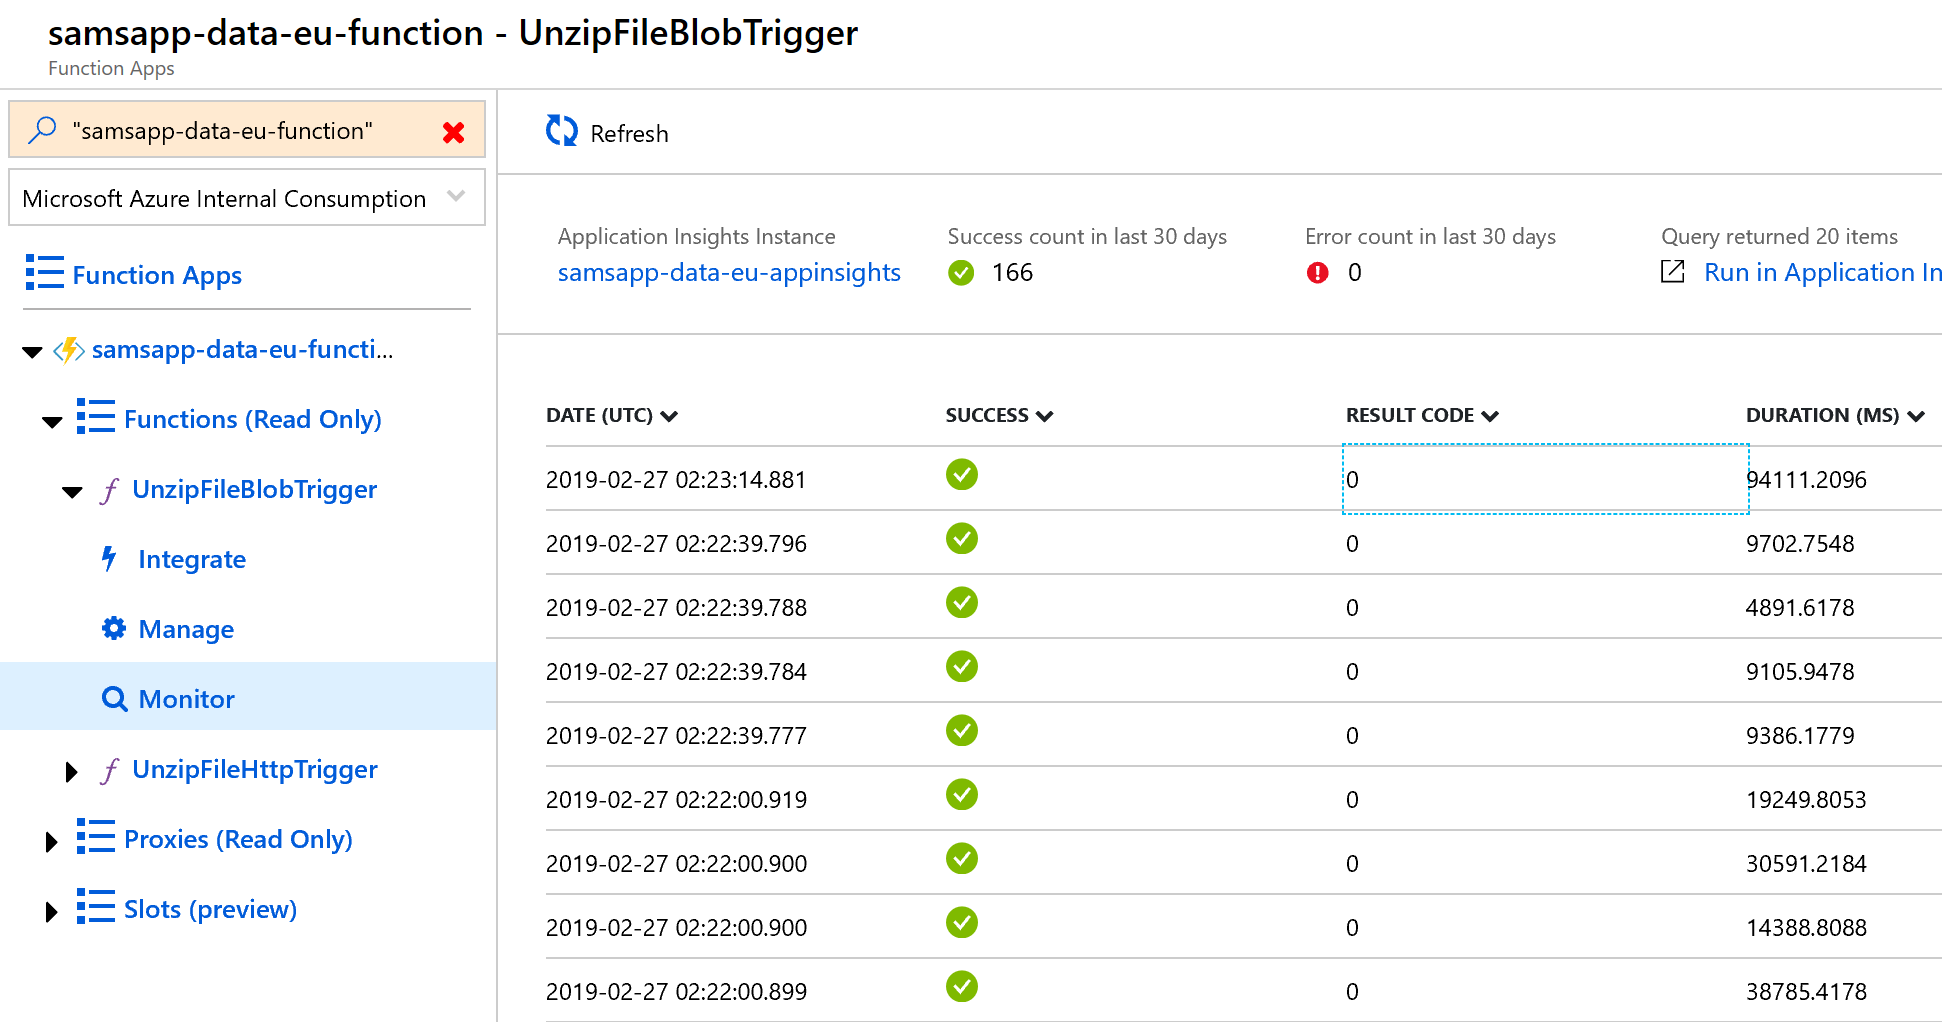Click the Integrate lightning bolt icon
This screenshot has width=1942, height=1022.
pos(110,559)
